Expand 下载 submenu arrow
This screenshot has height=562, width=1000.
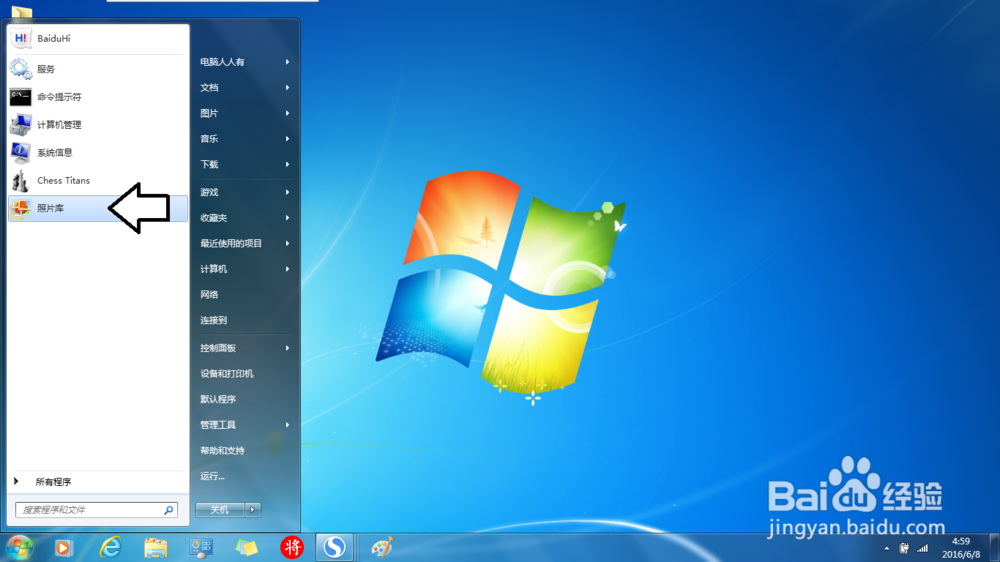point(288,164)
